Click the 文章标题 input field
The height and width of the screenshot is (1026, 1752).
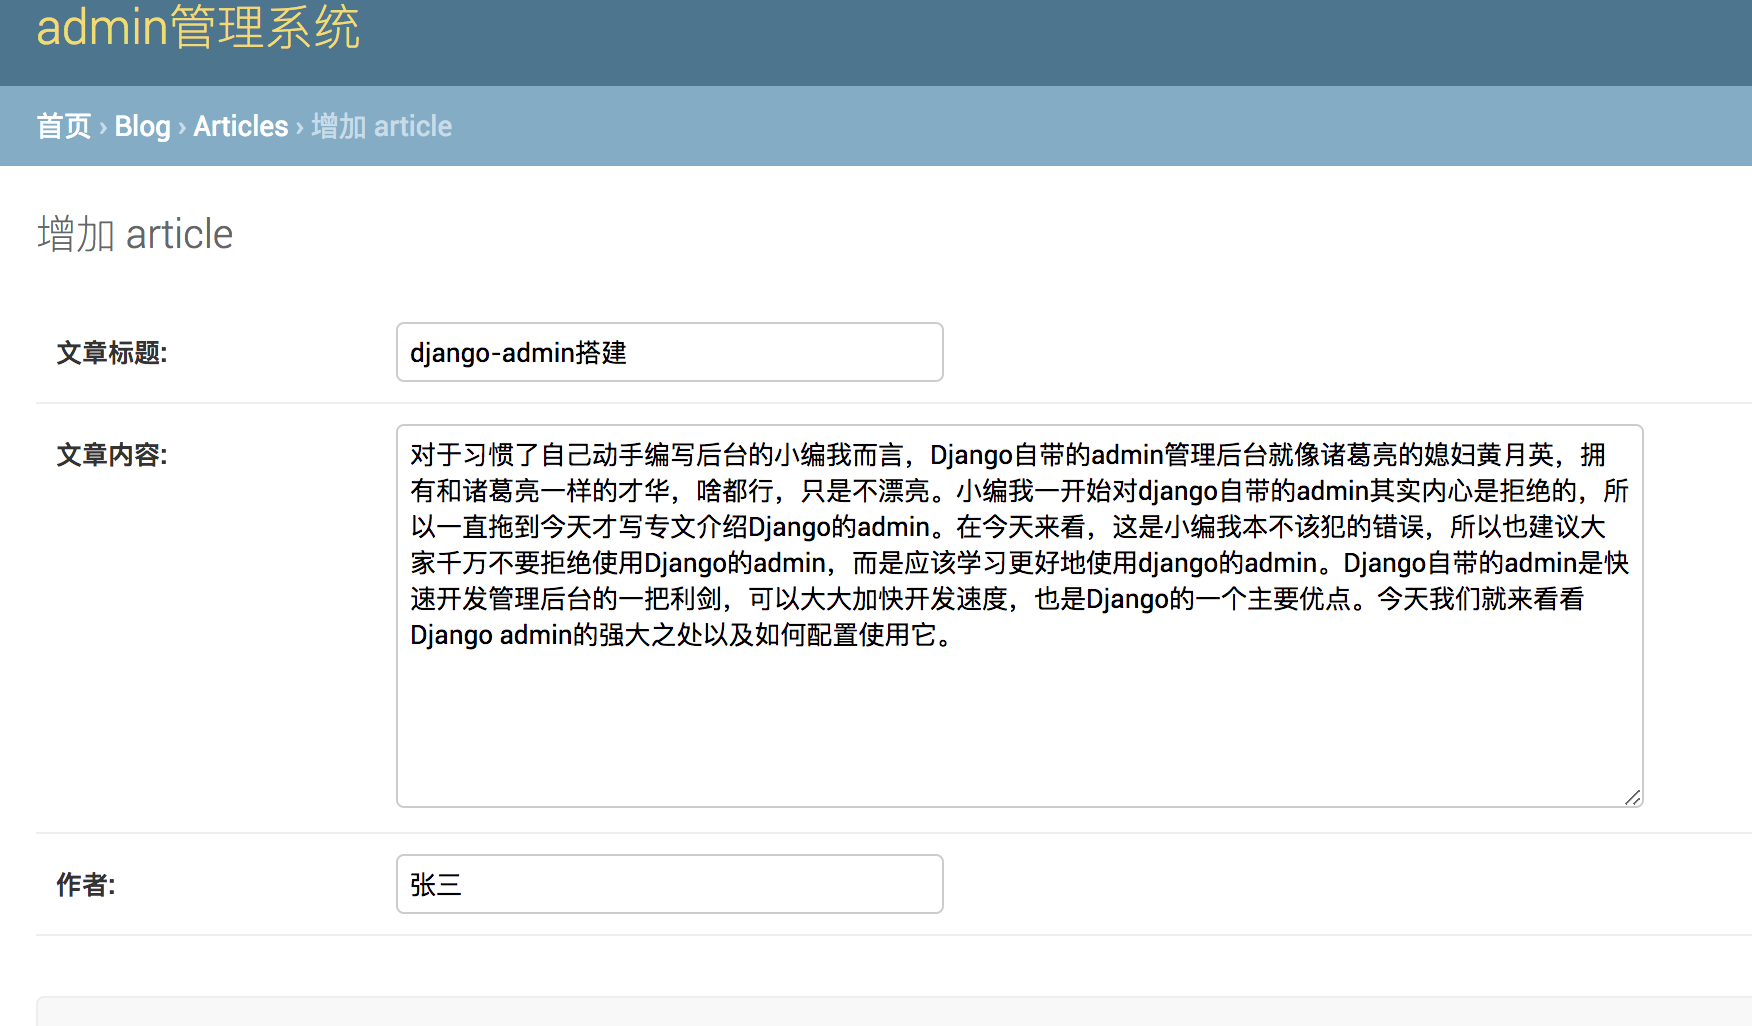click(670, 352)
